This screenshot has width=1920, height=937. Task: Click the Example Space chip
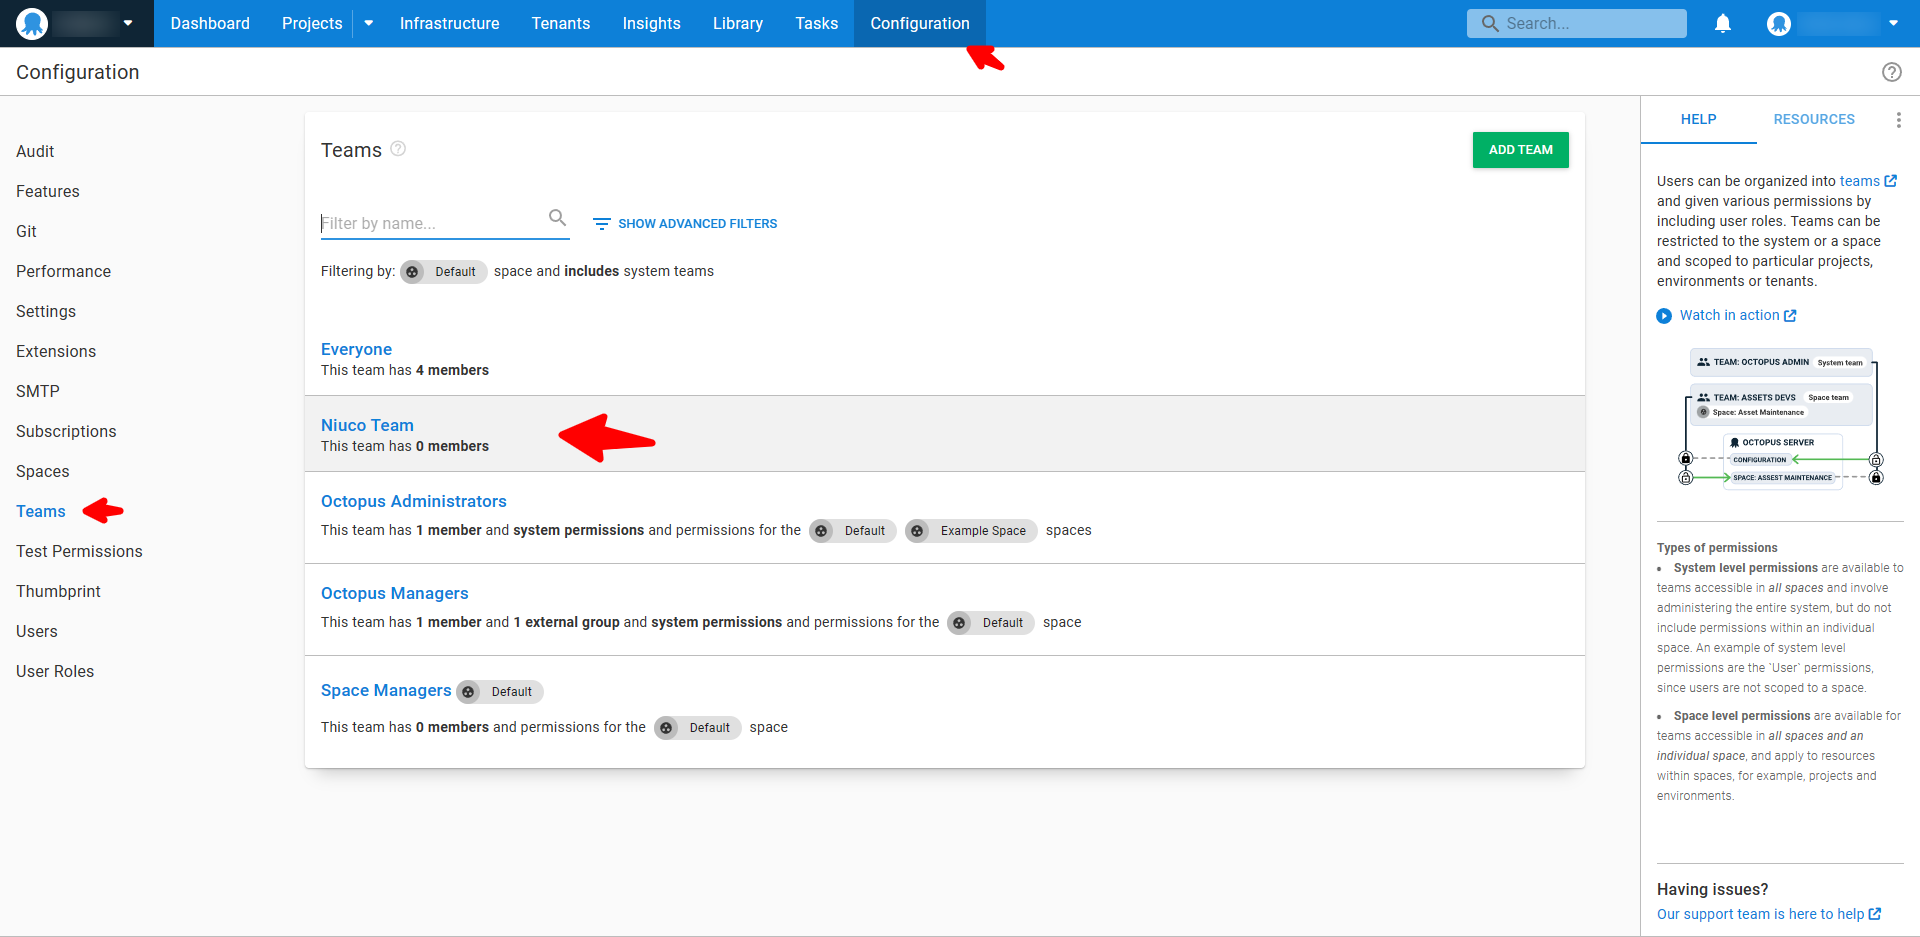coord(971,531)
